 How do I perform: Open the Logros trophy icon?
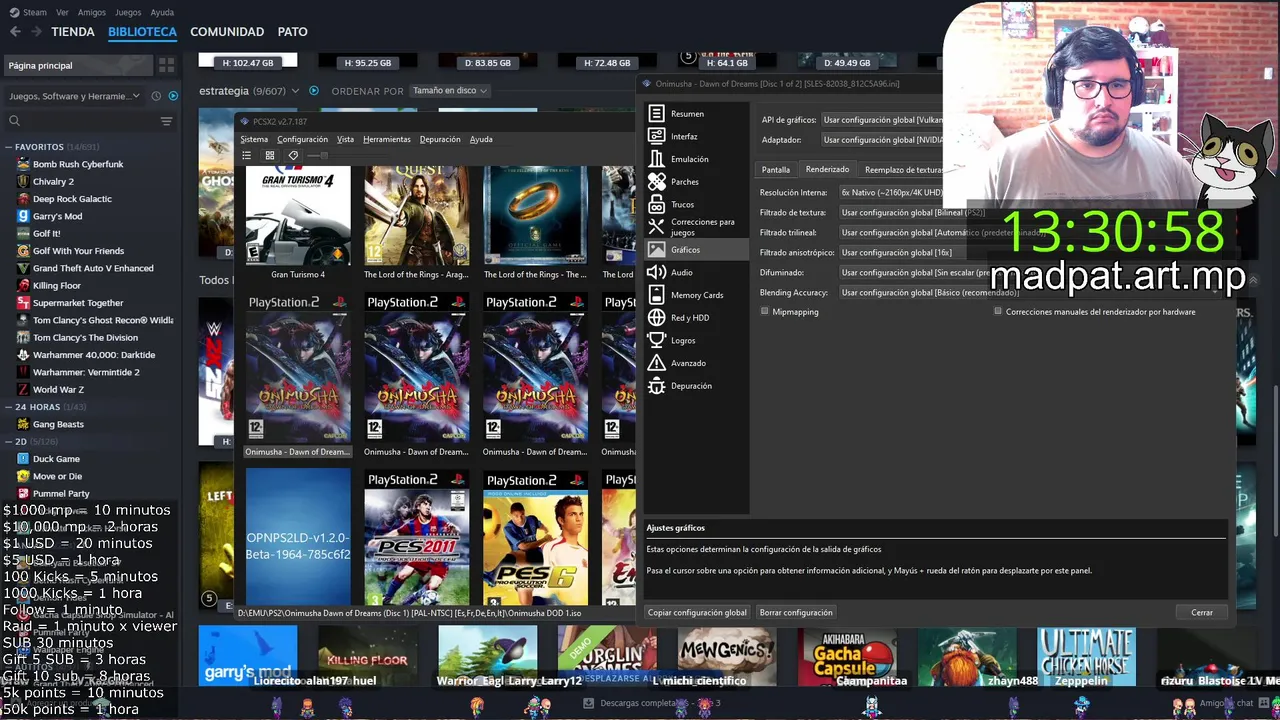click(656, 340)
